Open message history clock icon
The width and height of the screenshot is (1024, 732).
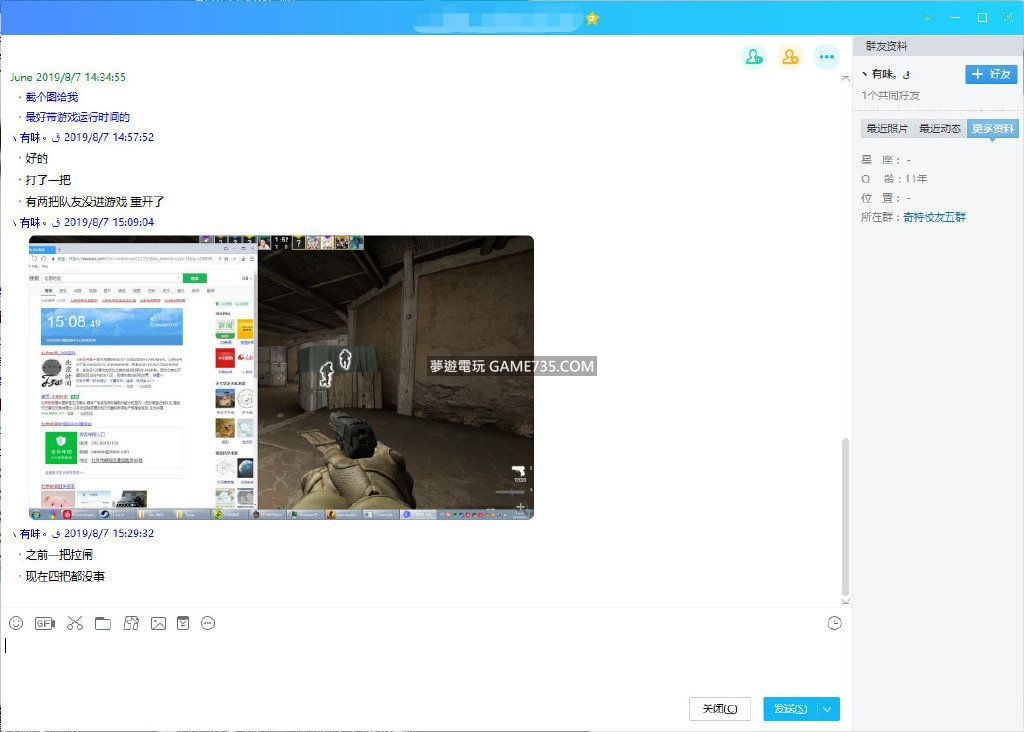point(834,623)
